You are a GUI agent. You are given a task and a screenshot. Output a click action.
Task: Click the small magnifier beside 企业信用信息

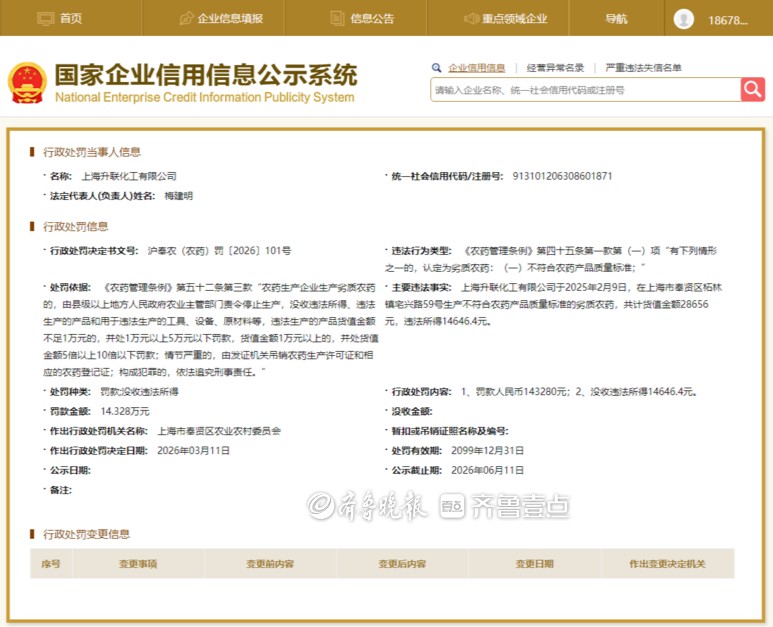pyautogui.click(x=437, y=68)
